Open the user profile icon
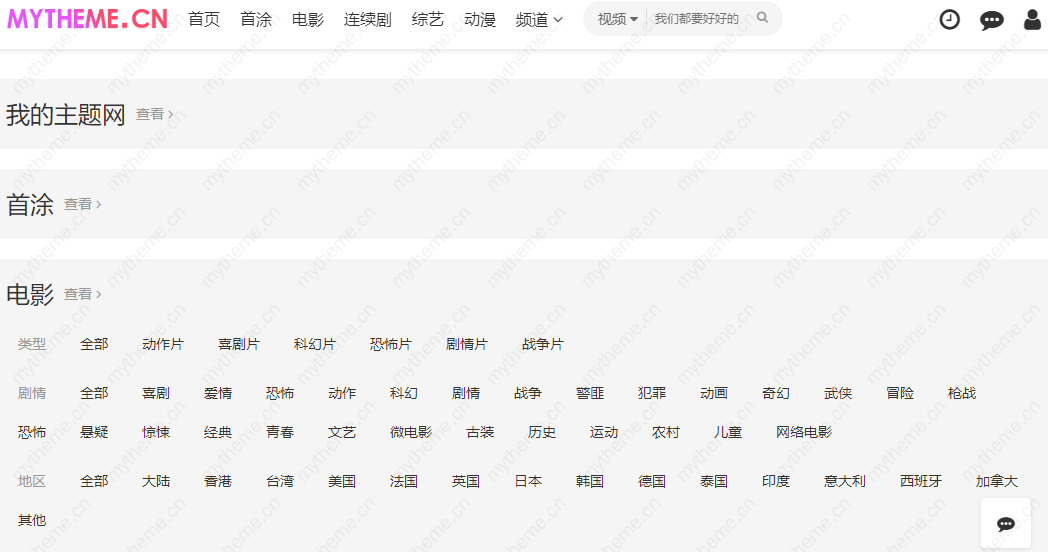Screen dimensions: 1048x552 tap(1032, 20)
